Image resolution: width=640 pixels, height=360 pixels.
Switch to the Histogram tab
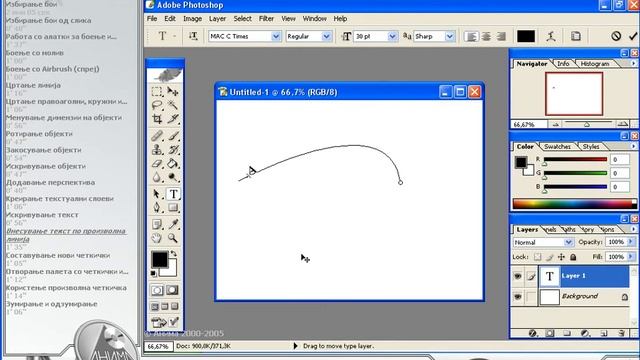595,64
